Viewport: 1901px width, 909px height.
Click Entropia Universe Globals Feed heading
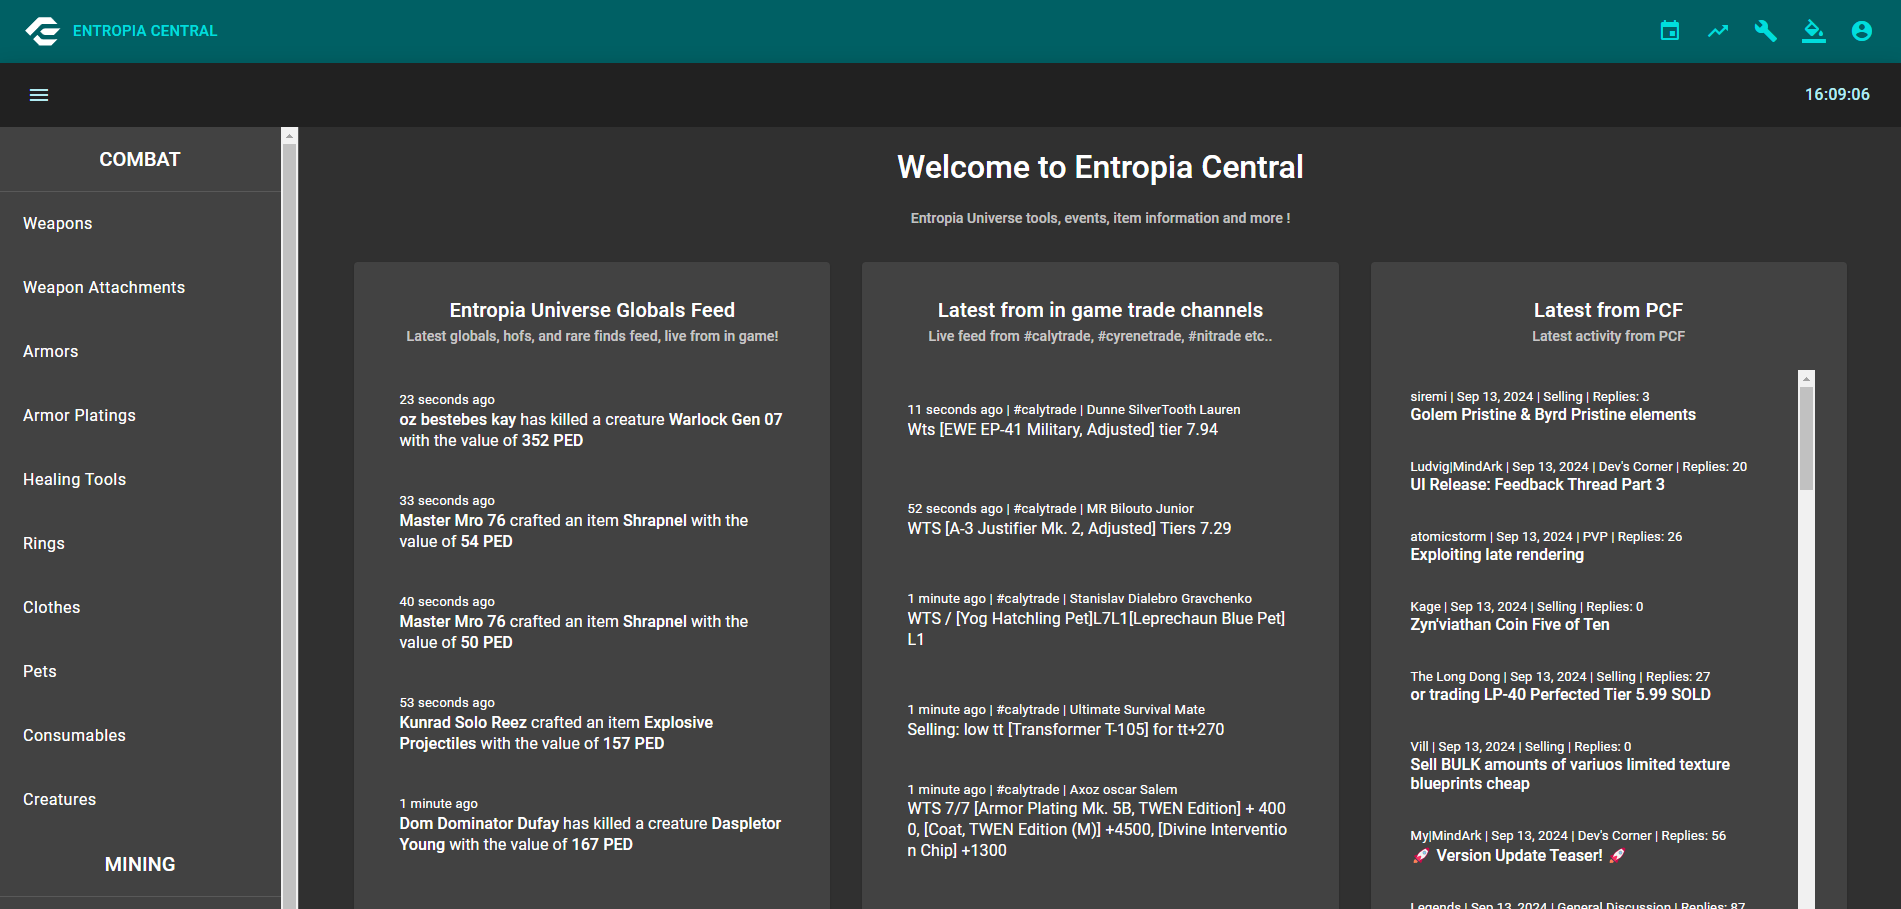(592, 311)
